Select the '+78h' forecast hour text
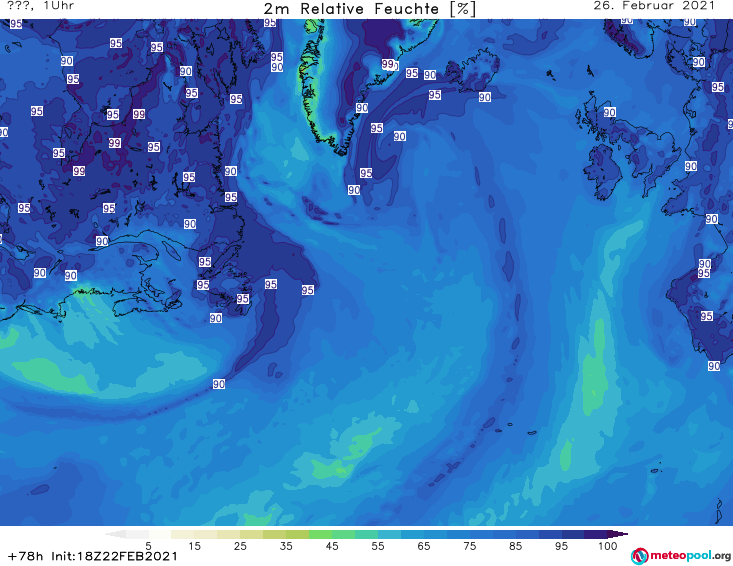The image size is (733, 566). point(25,556)
